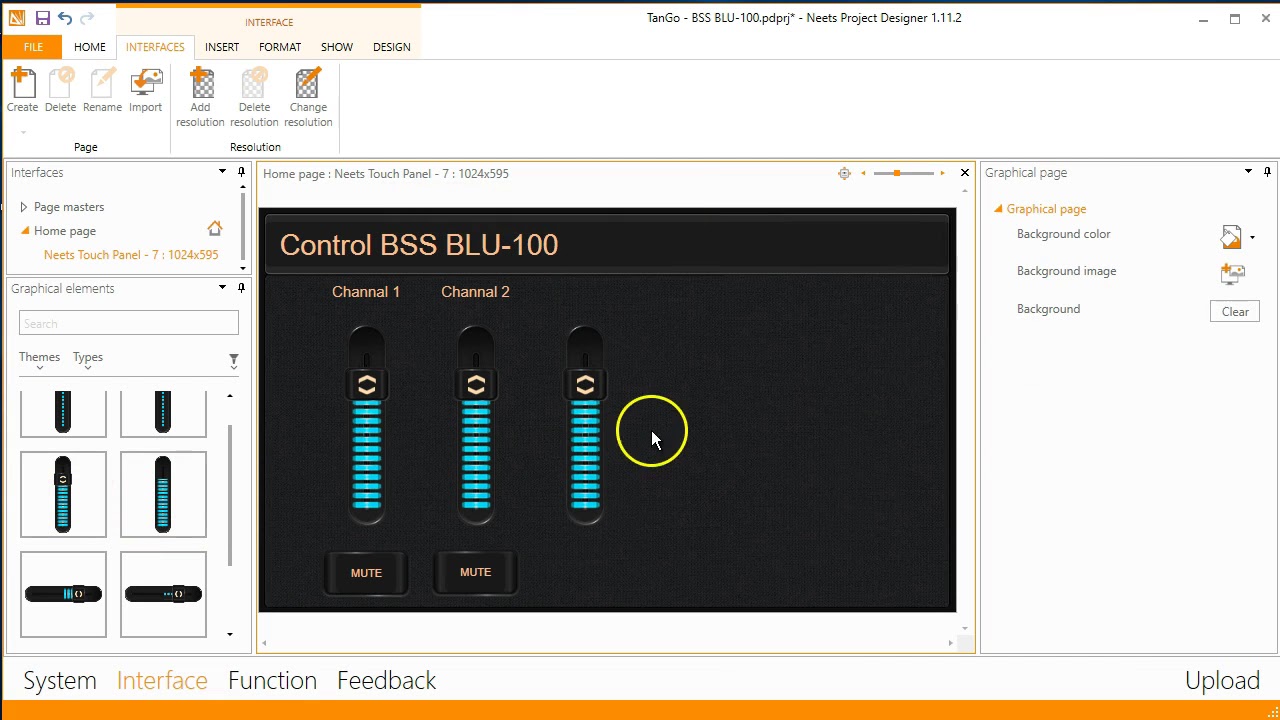Click zoom out arrow left of slider
This screenshot has height=720, width=1280.
864,173
